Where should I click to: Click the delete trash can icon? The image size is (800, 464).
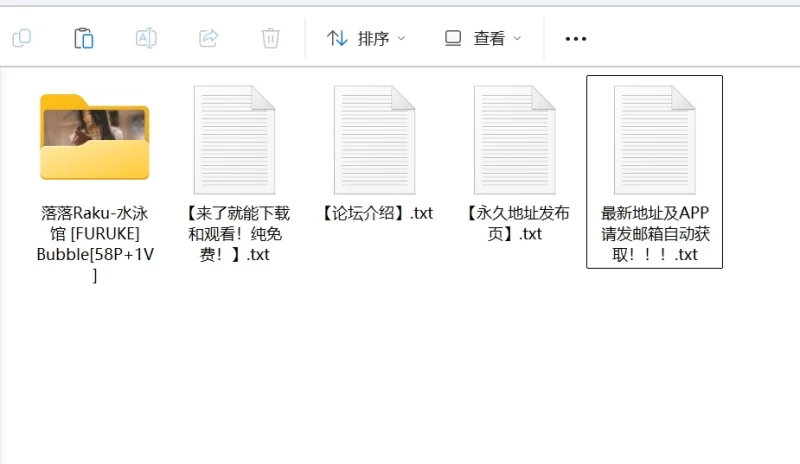pos(270,38)
